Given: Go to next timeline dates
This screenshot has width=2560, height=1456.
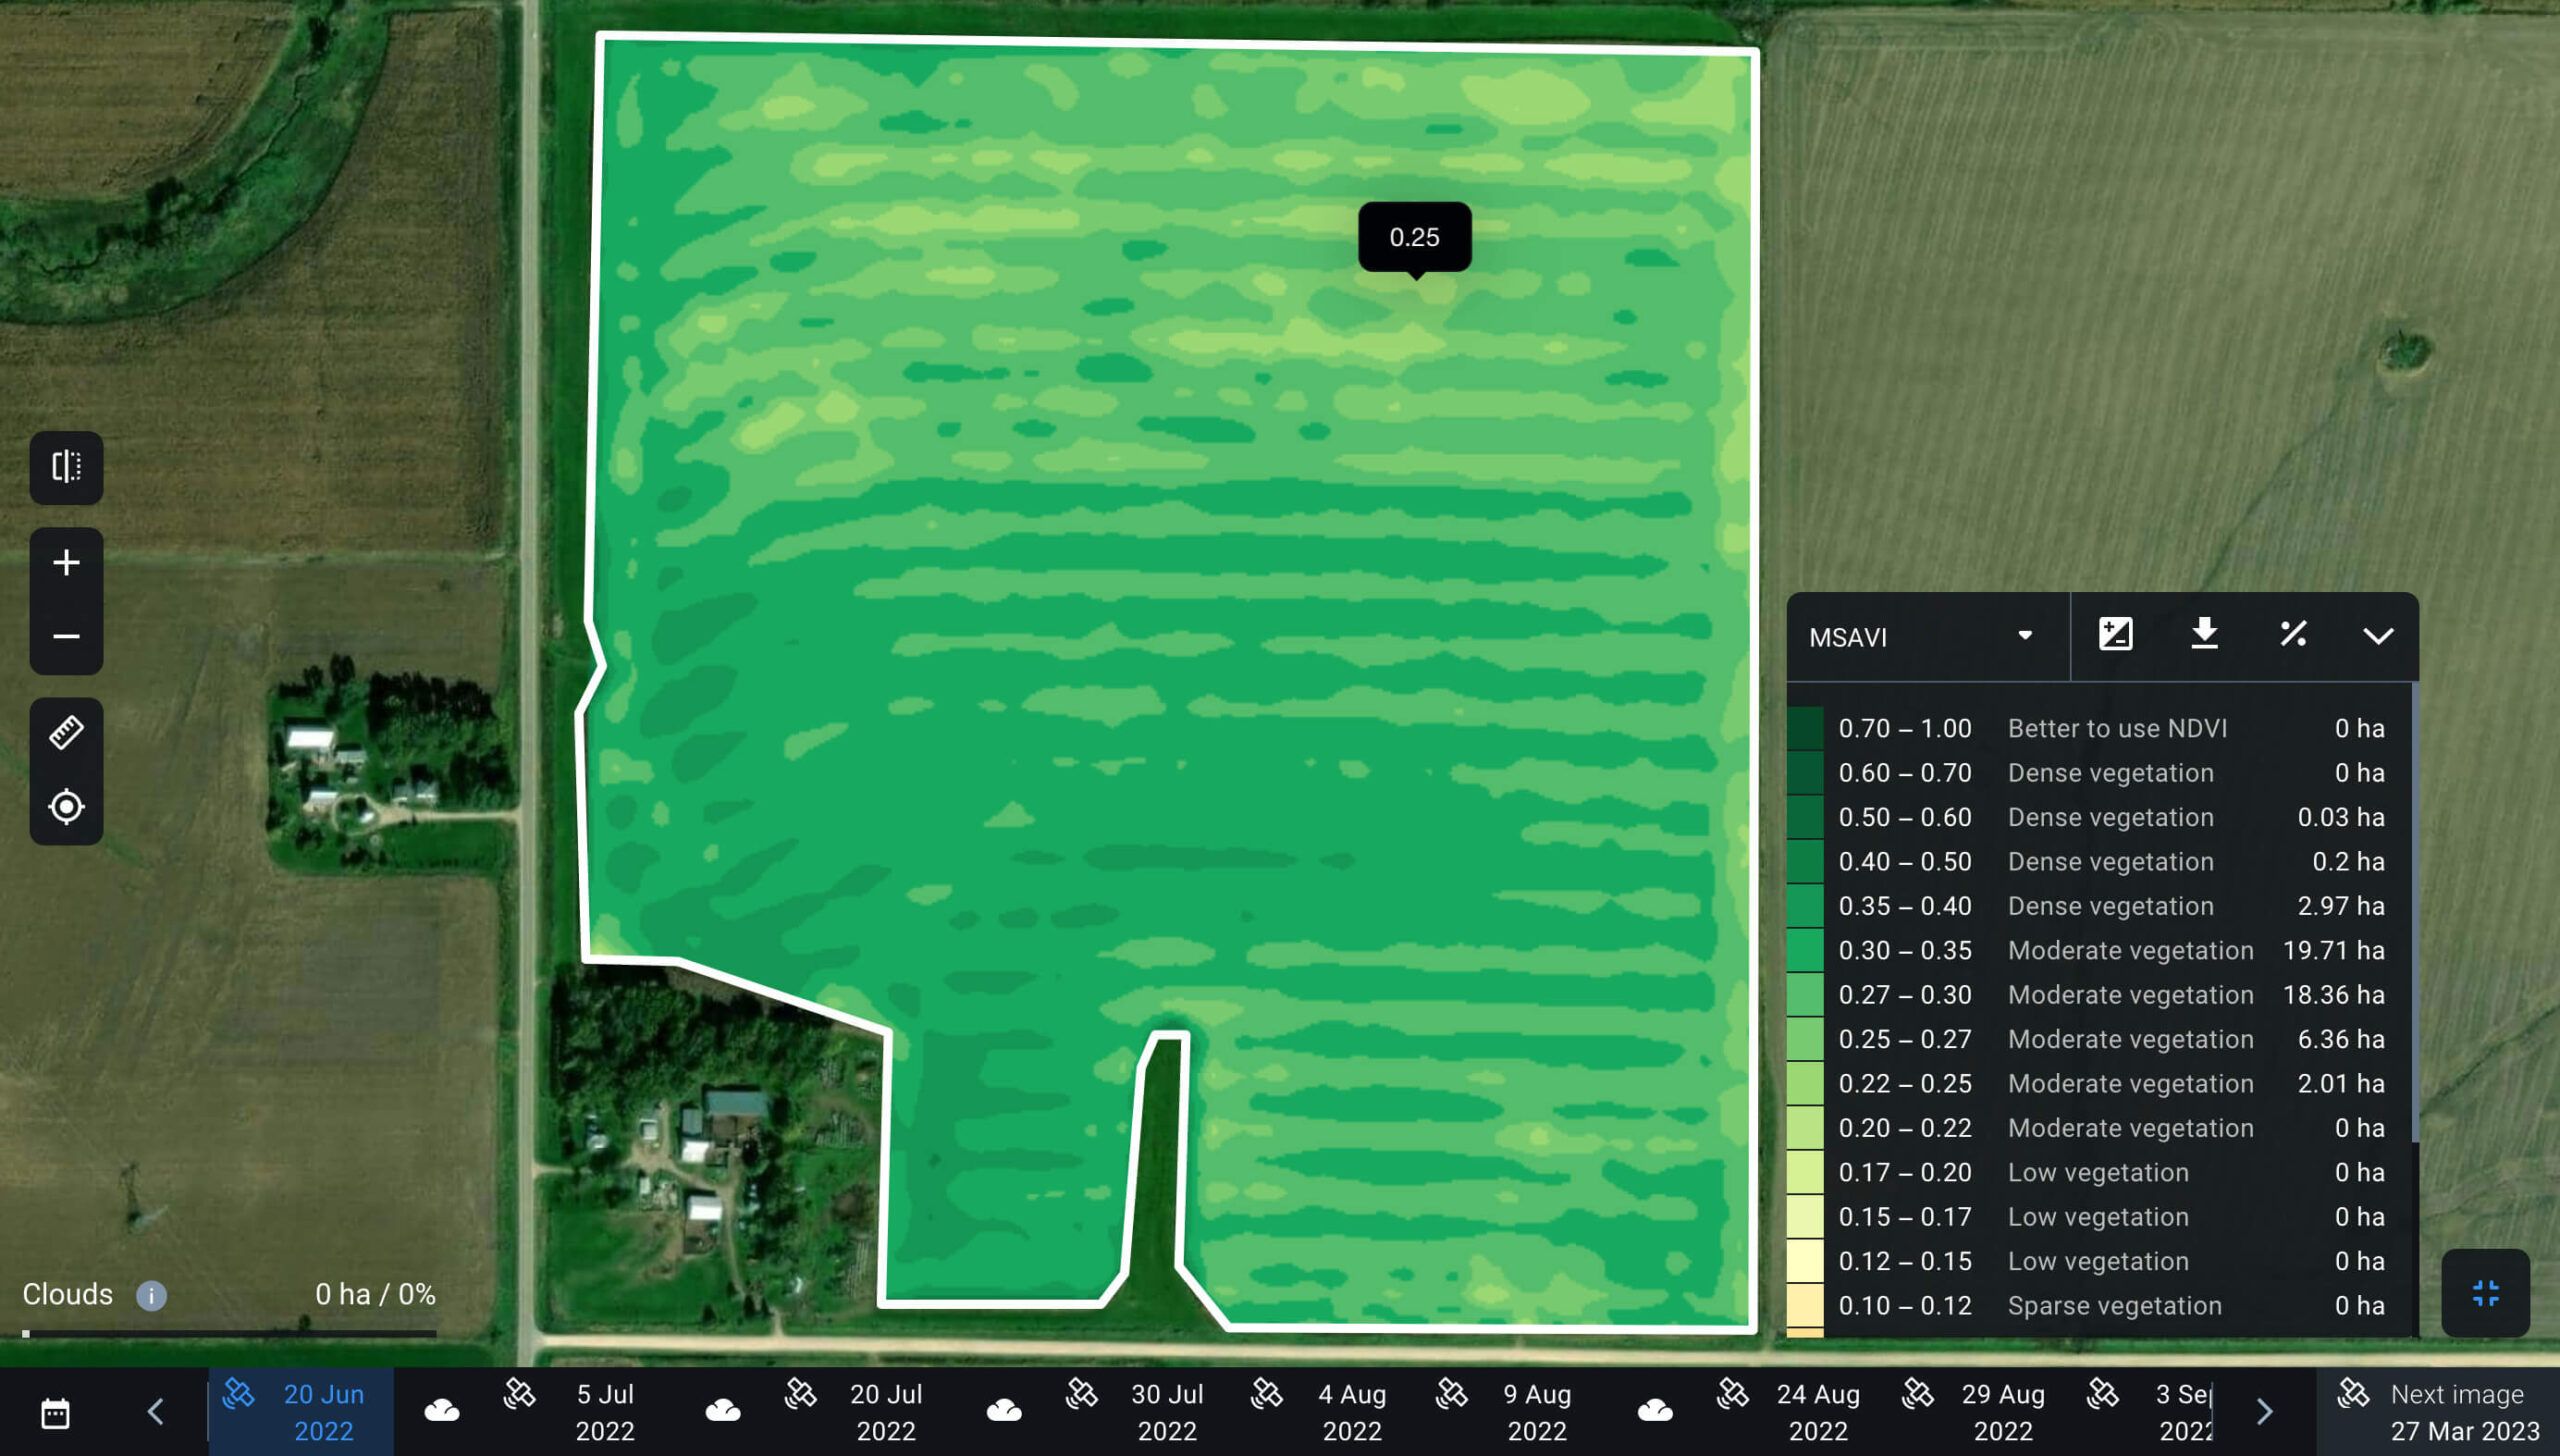Looking at the screenshot, I should click(x=2265, y=1412).
